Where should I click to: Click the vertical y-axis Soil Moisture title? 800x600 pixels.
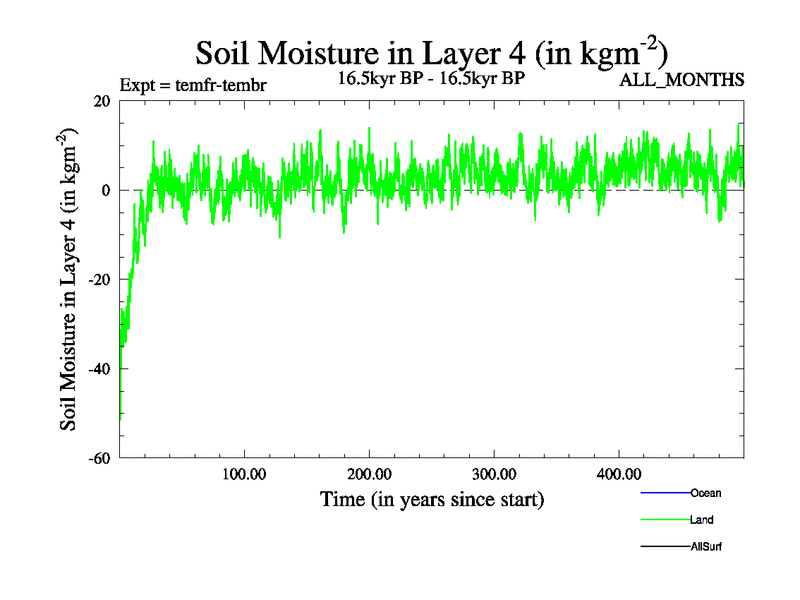click(x=70, y=279)
